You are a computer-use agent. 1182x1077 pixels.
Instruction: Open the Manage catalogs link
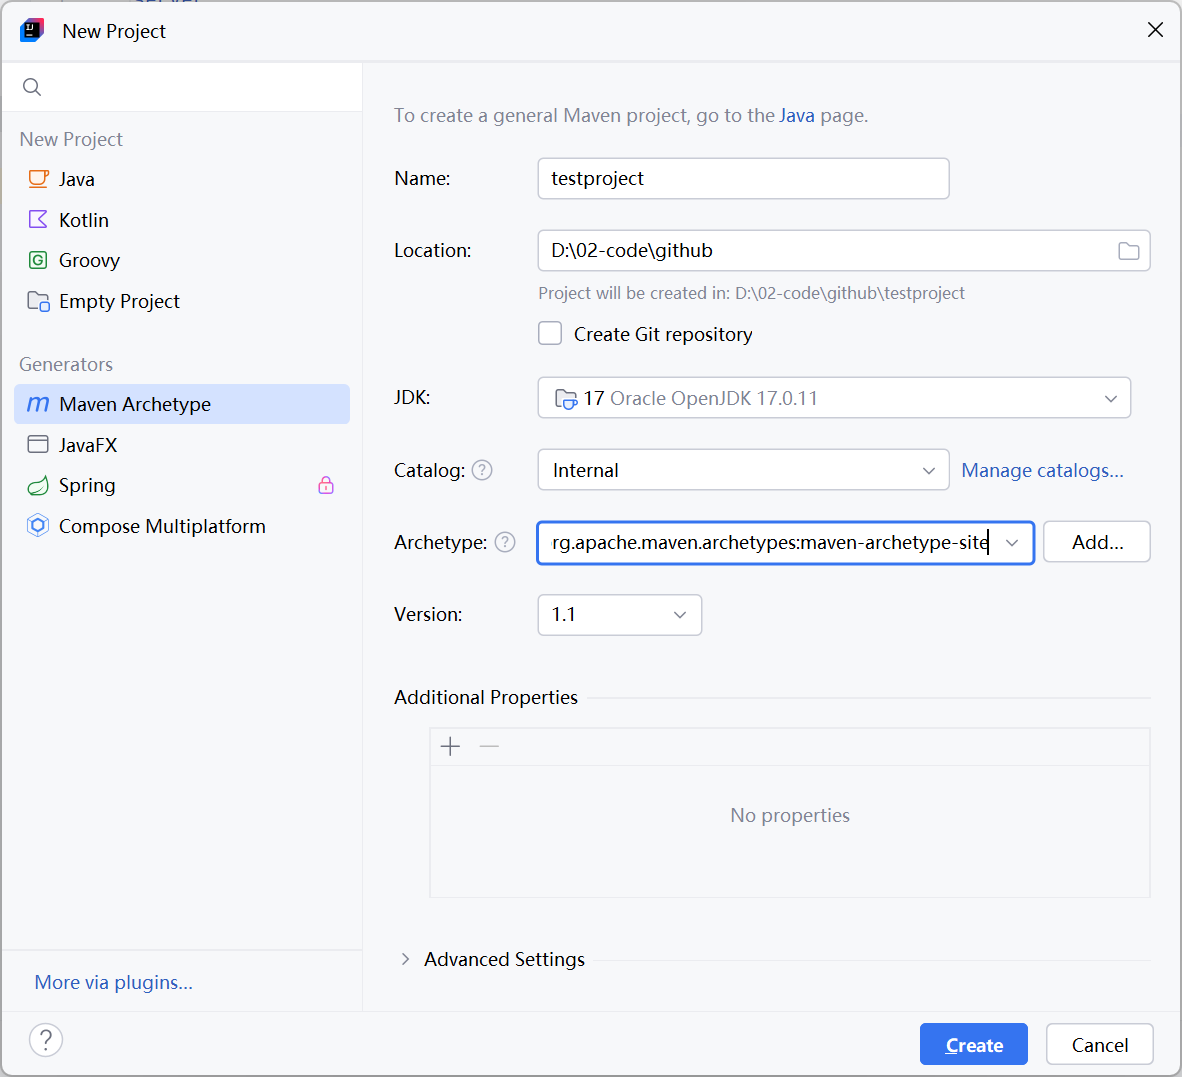[x=1042, y=470]
